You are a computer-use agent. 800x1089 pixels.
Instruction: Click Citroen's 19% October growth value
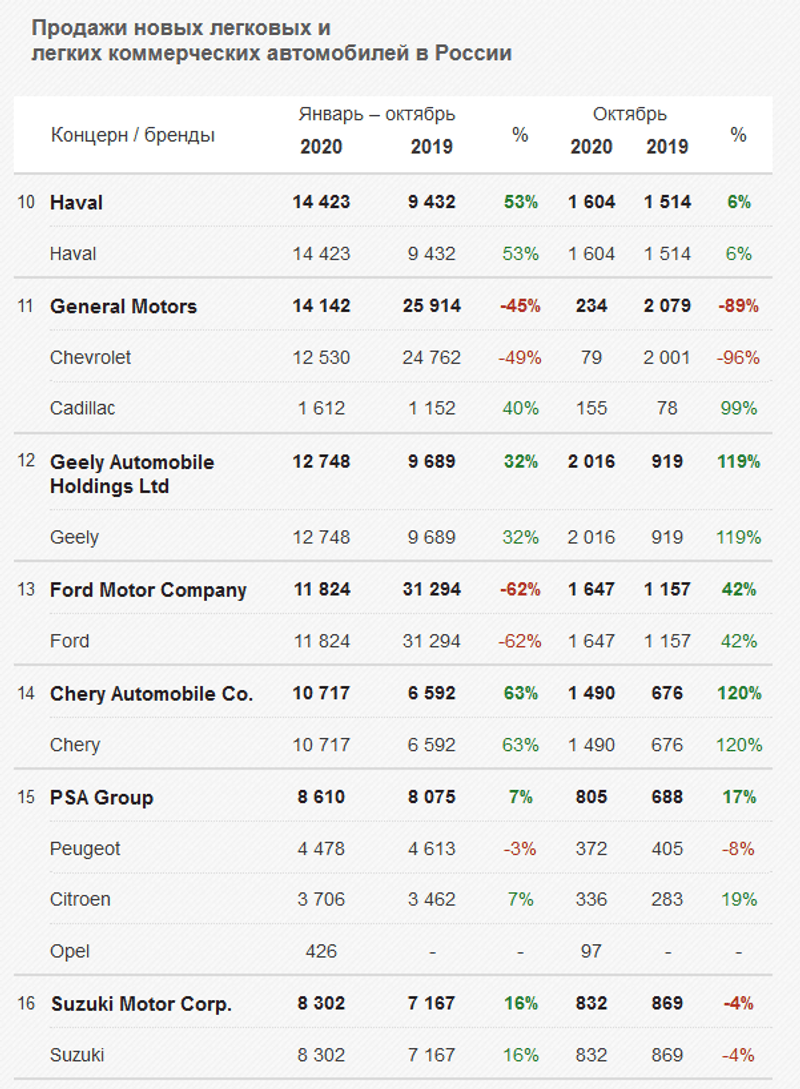738,899
